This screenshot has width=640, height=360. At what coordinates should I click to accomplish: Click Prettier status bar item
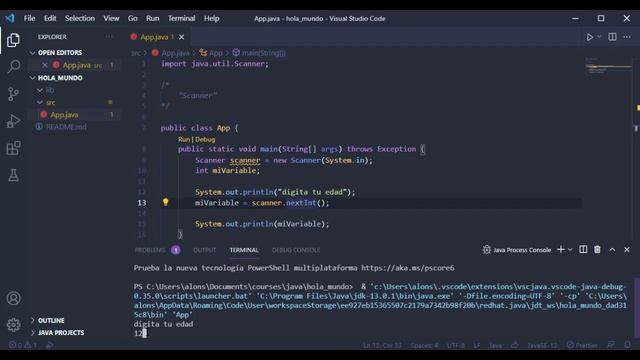(582, 345)
